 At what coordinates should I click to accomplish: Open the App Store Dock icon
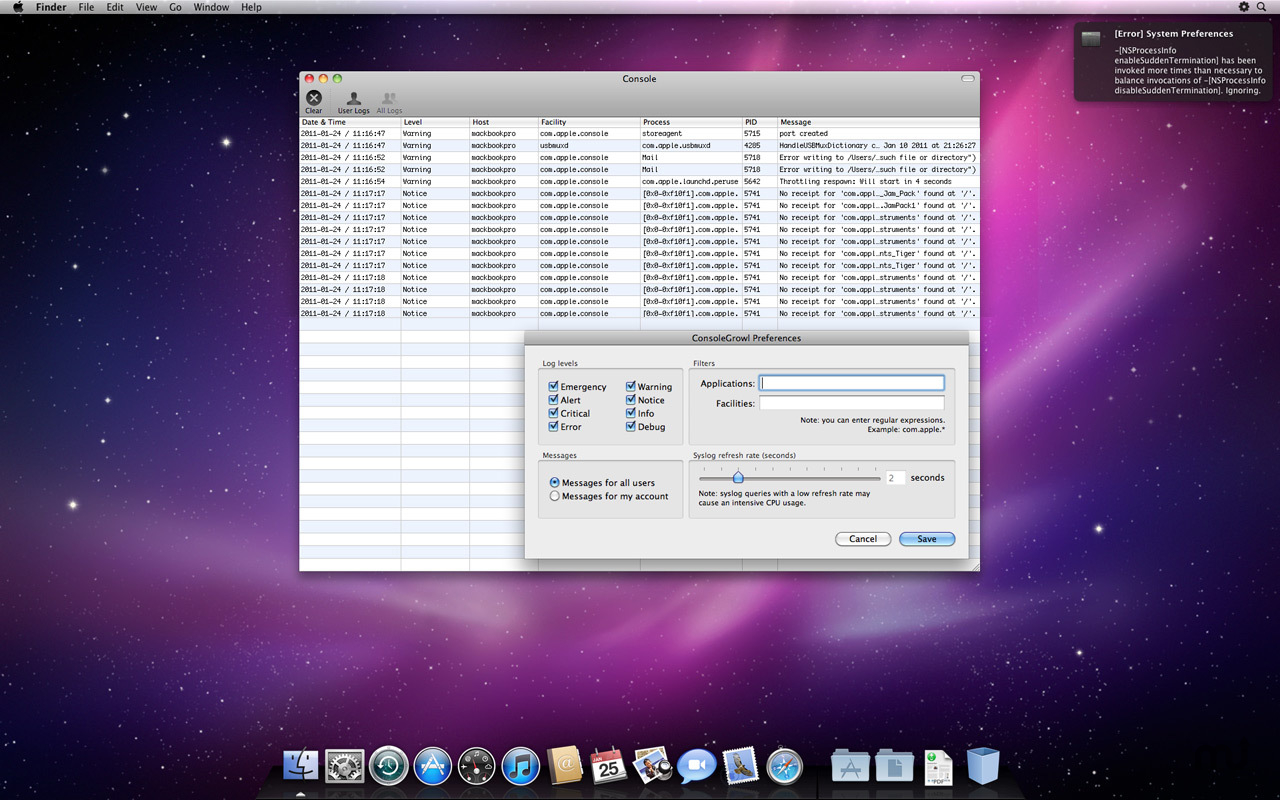point(433,767)
